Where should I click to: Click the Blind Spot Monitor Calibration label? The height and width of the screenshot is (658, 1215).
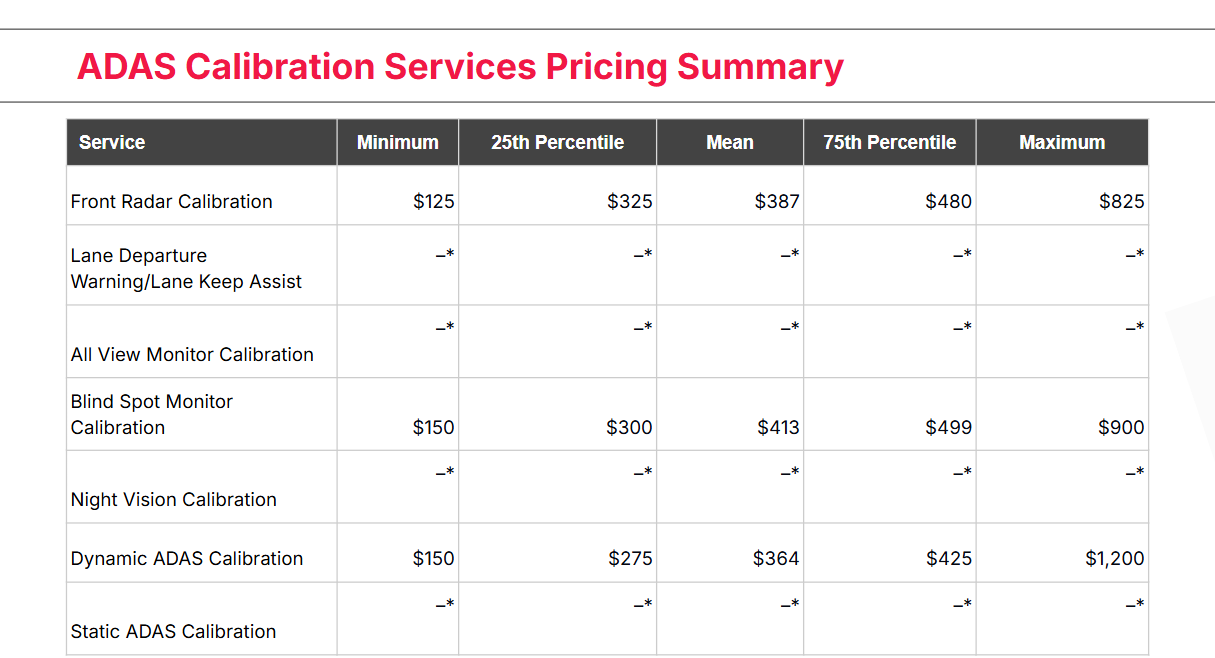pyautogui.click(x=152, y=414)
